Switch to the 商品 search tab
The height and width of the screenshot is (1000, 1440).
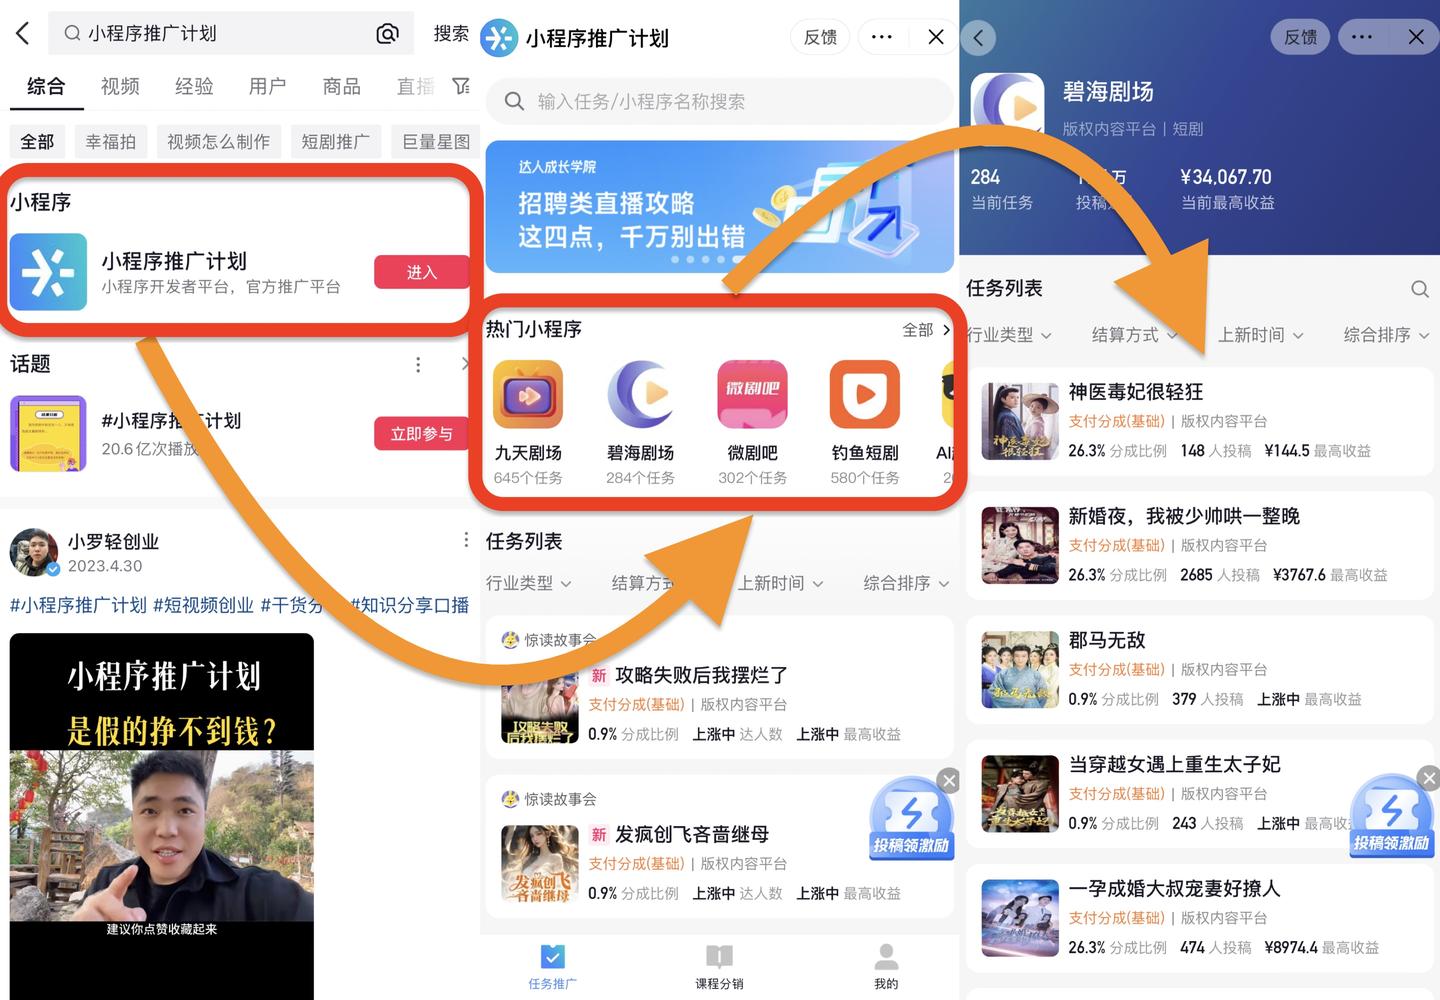point(341,86)
